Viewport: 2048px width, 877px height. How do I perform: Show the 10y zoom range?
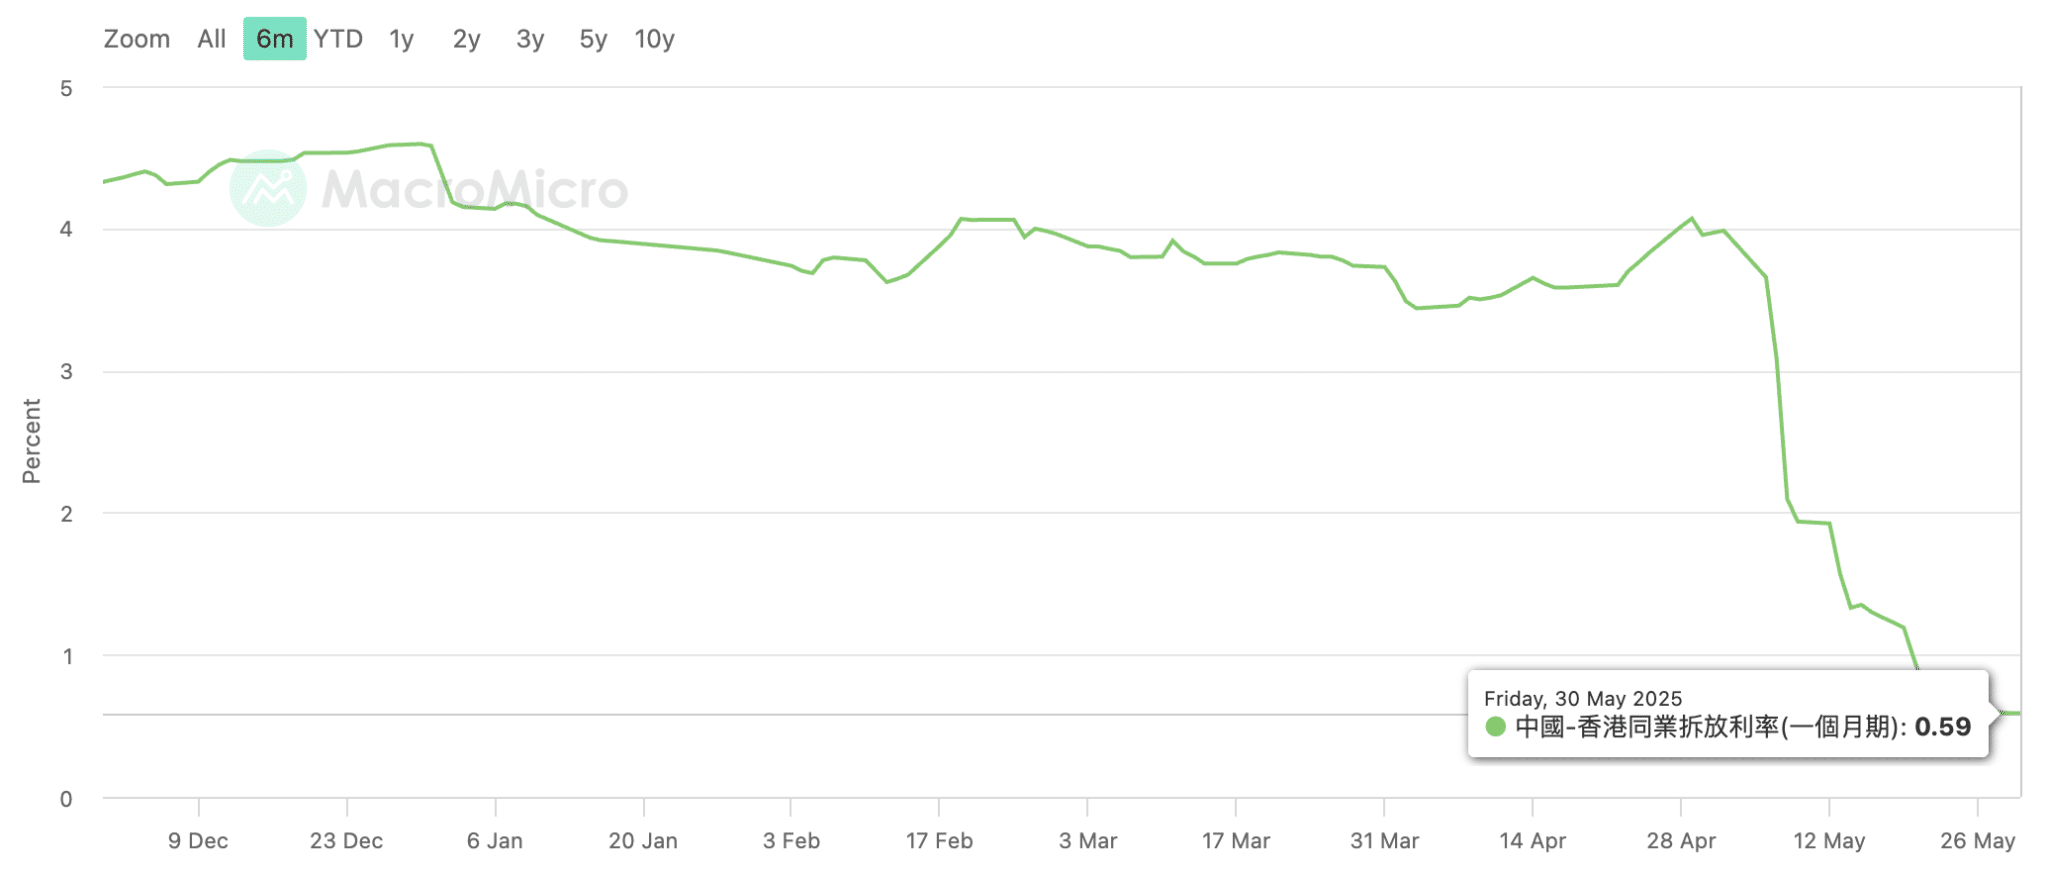coord(654,39)
